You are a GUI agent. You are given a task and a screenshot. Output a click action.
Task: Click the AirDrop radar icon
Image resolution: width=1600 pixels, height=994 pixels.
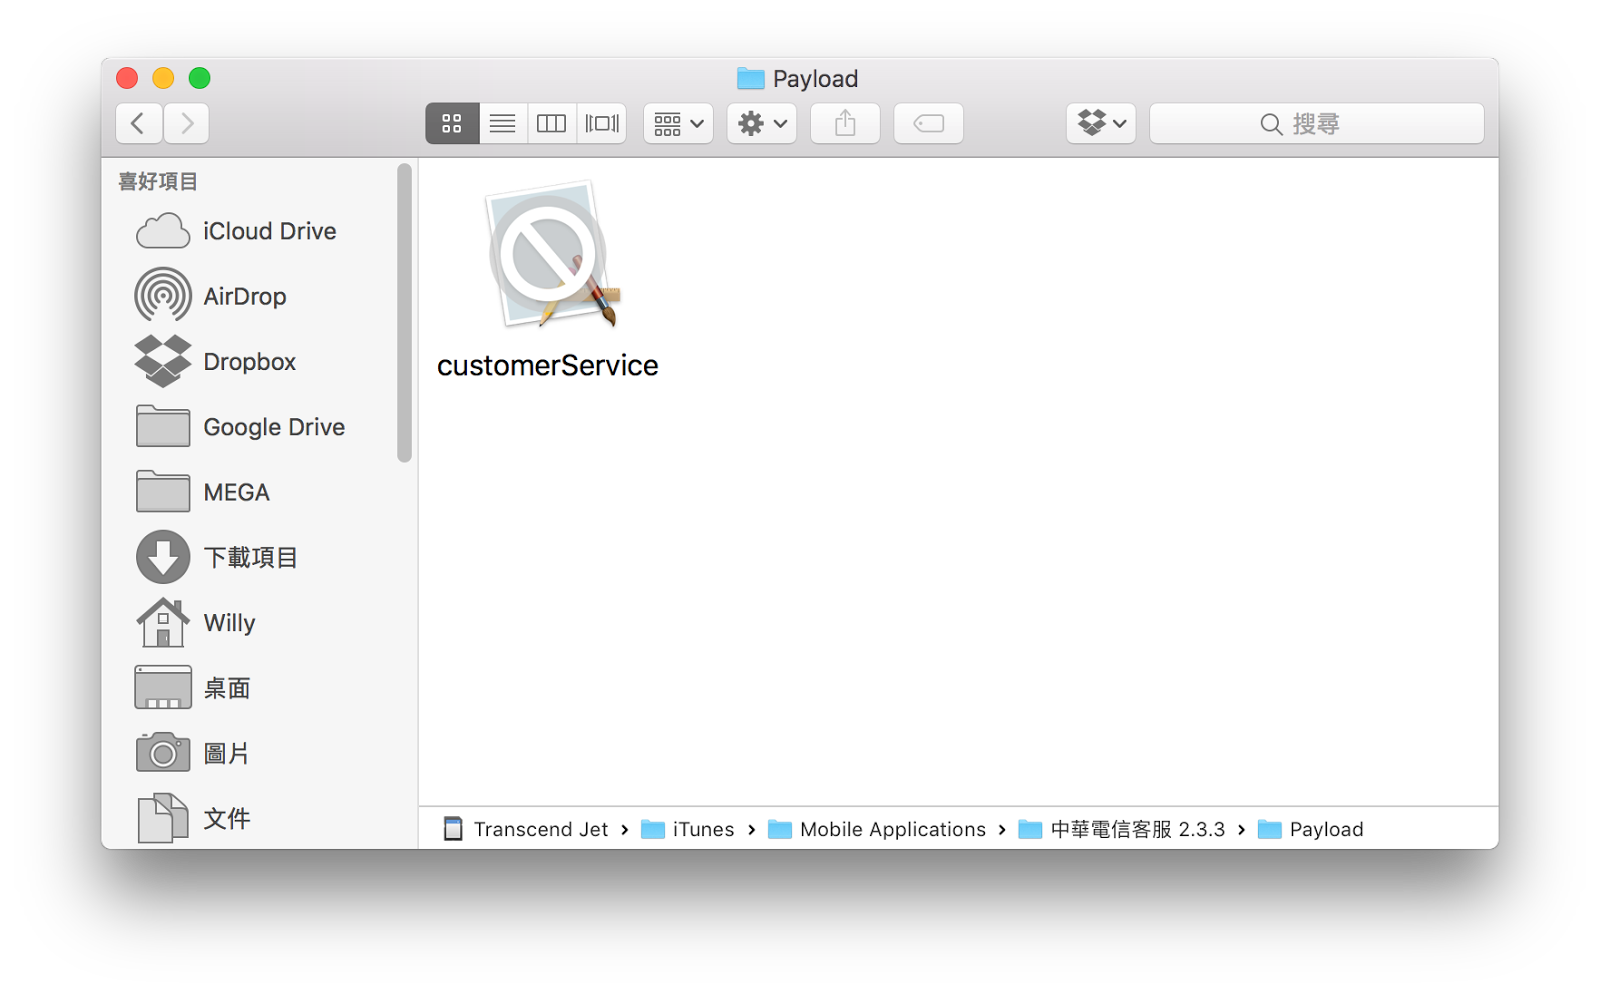tap(163, 296)
